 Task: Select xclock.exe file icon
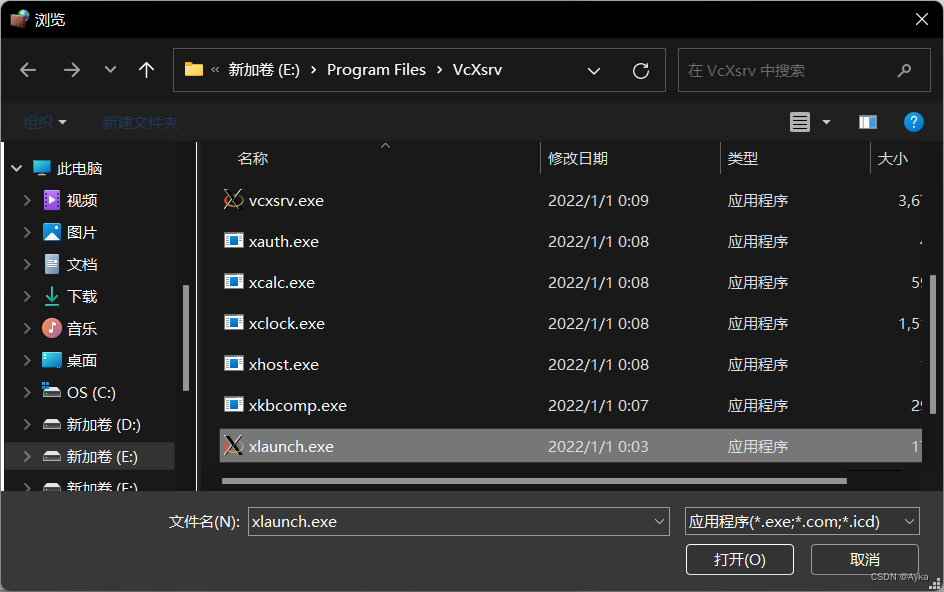click(234, 323)
